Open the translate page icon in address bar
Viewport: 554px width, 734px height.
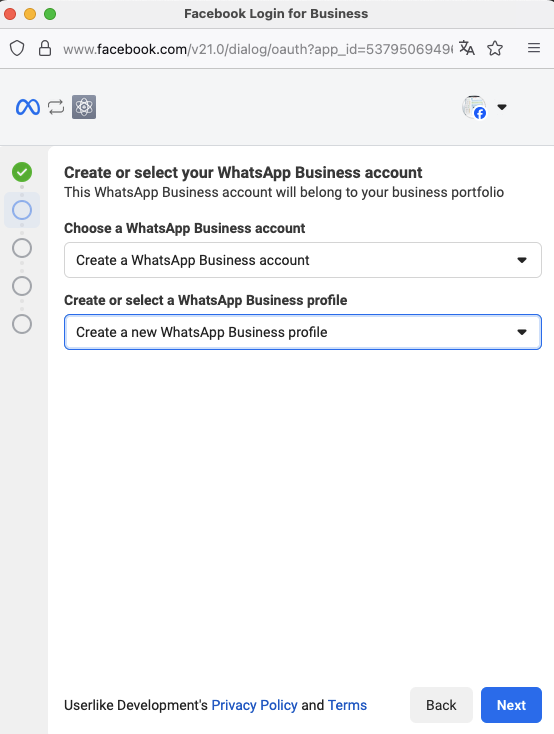click(466, 48)
